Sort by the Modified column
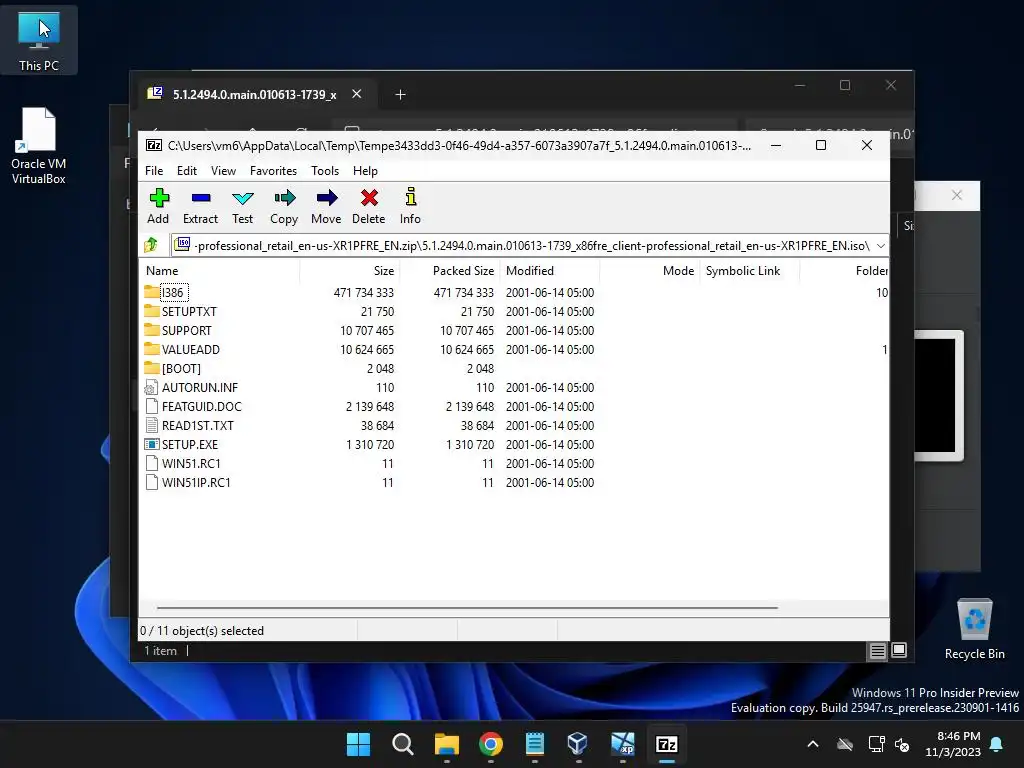Screen dimensions: 1024x768 coord(550,270)
